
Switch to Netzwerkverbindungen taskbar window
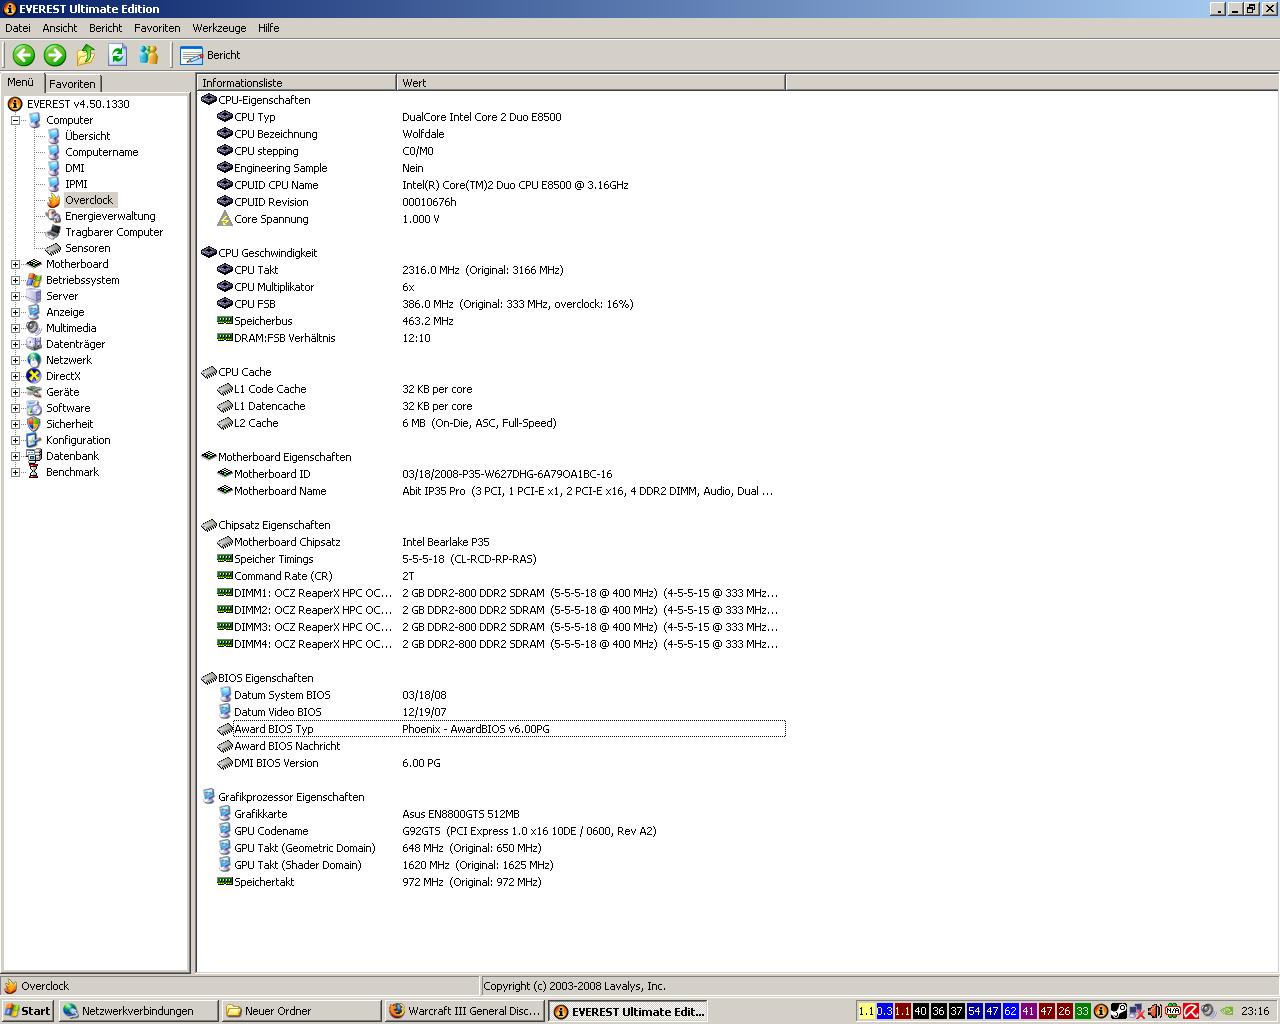pyautogui.click(x=138, y=1011)
